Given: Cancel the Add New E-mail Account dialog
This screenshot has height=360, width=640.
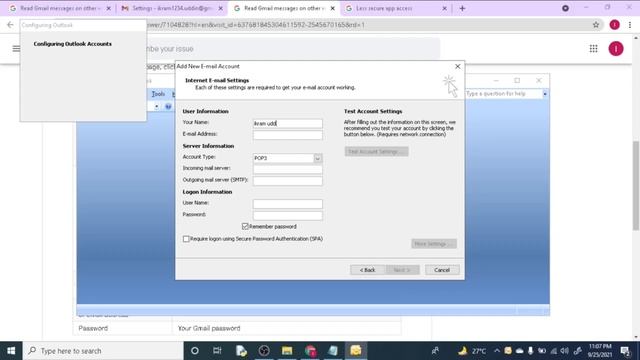Looking at the screenshot, I should pyautogui.click(x=442, y=270).
